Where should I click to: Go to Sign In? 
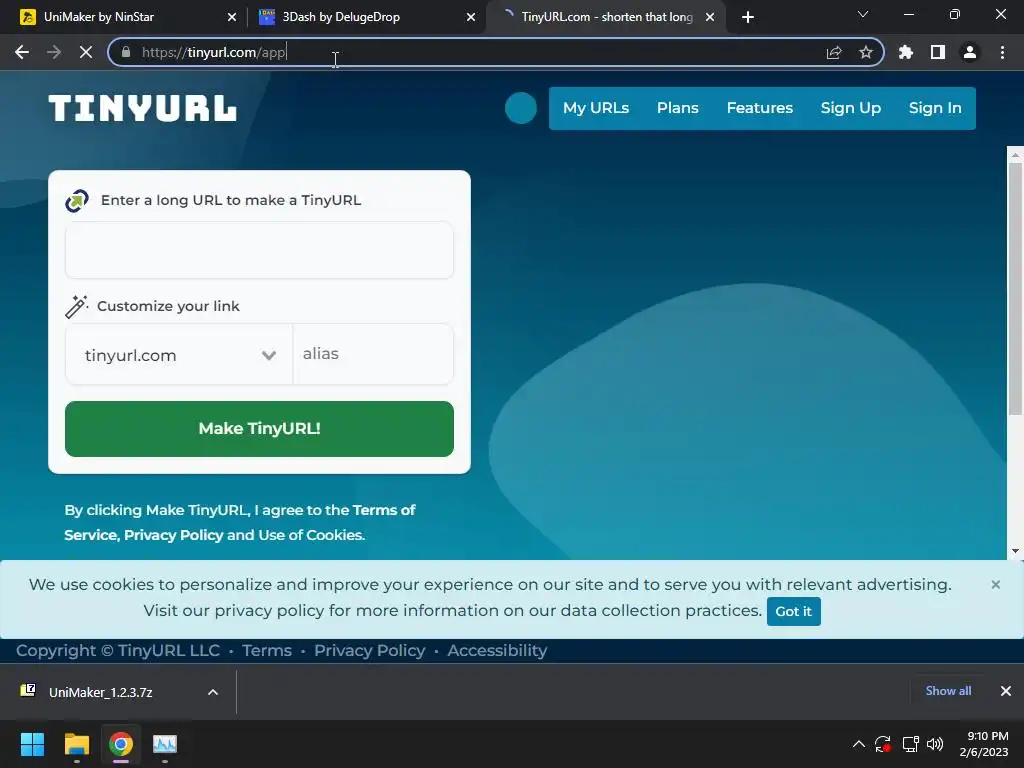(x=935, y=108)
